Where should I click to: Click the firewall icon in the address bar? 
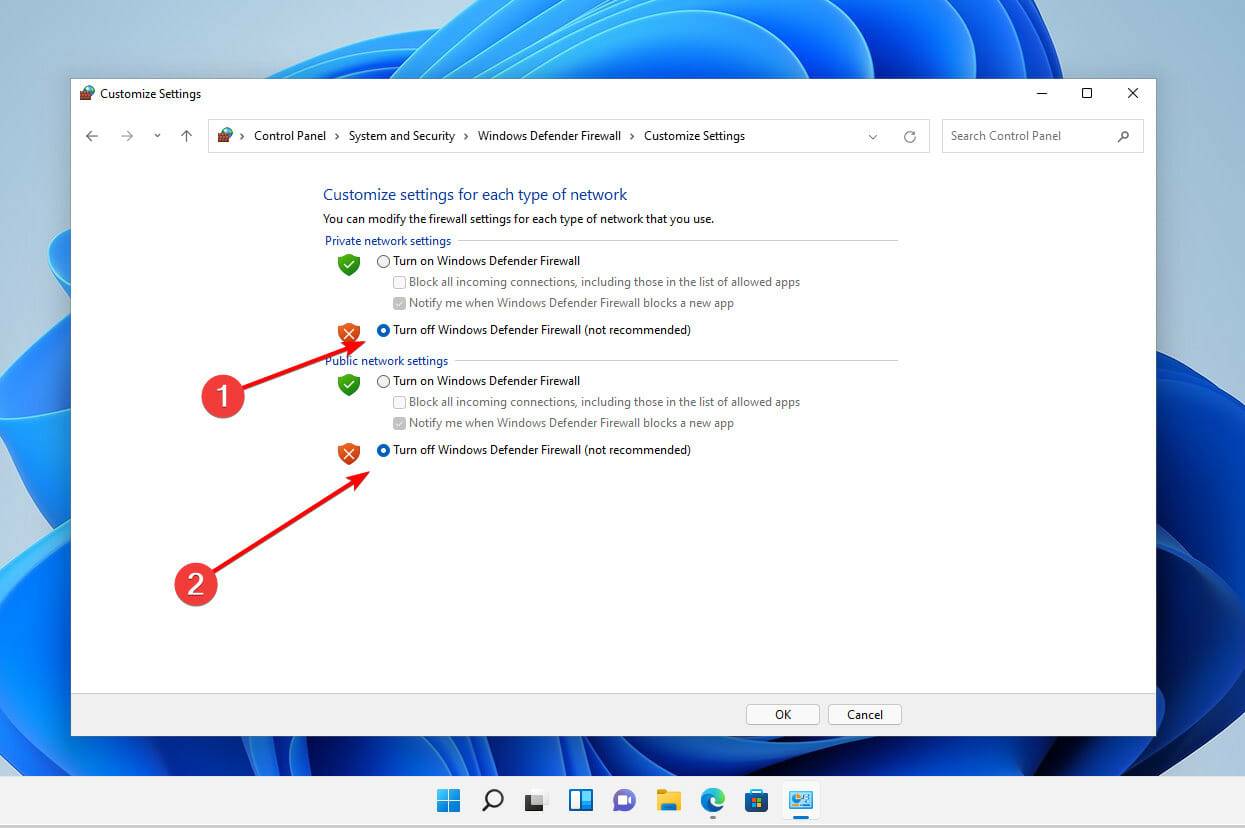[x=225, y=135]
